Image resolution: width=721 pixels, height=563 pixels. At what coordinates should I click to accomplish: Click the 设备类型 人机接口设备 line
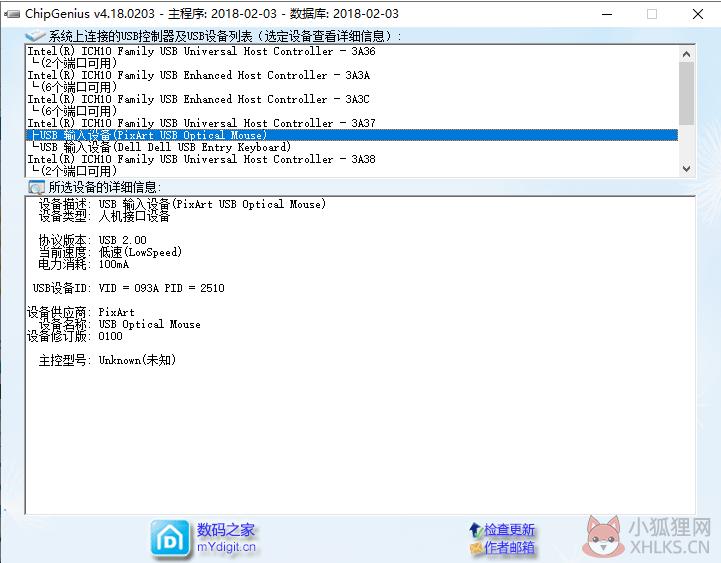pyautogui.click(x=104, y=216)
